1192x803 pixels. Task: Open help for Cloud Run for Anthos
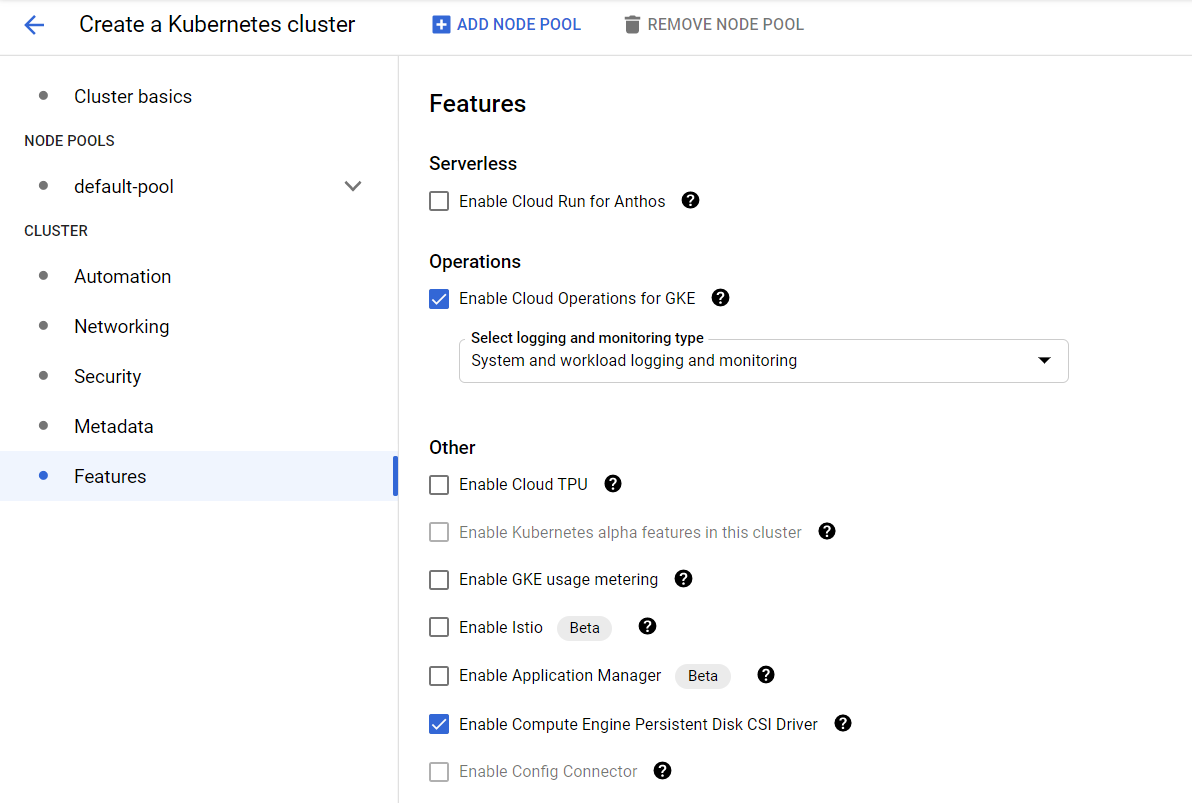[x=690, y=200]
